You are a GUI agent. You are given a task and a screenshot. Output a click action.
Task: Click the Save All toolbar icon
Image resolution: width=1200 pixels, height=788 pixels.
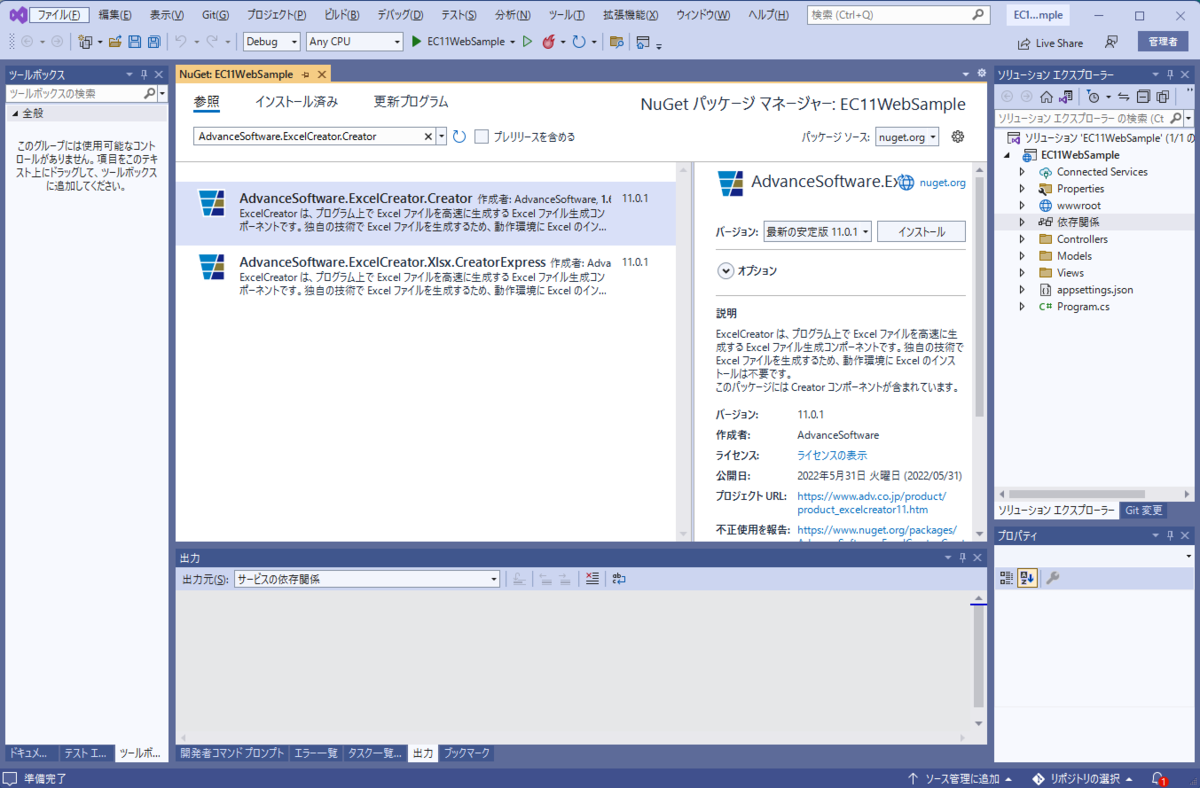pos(153,42)
